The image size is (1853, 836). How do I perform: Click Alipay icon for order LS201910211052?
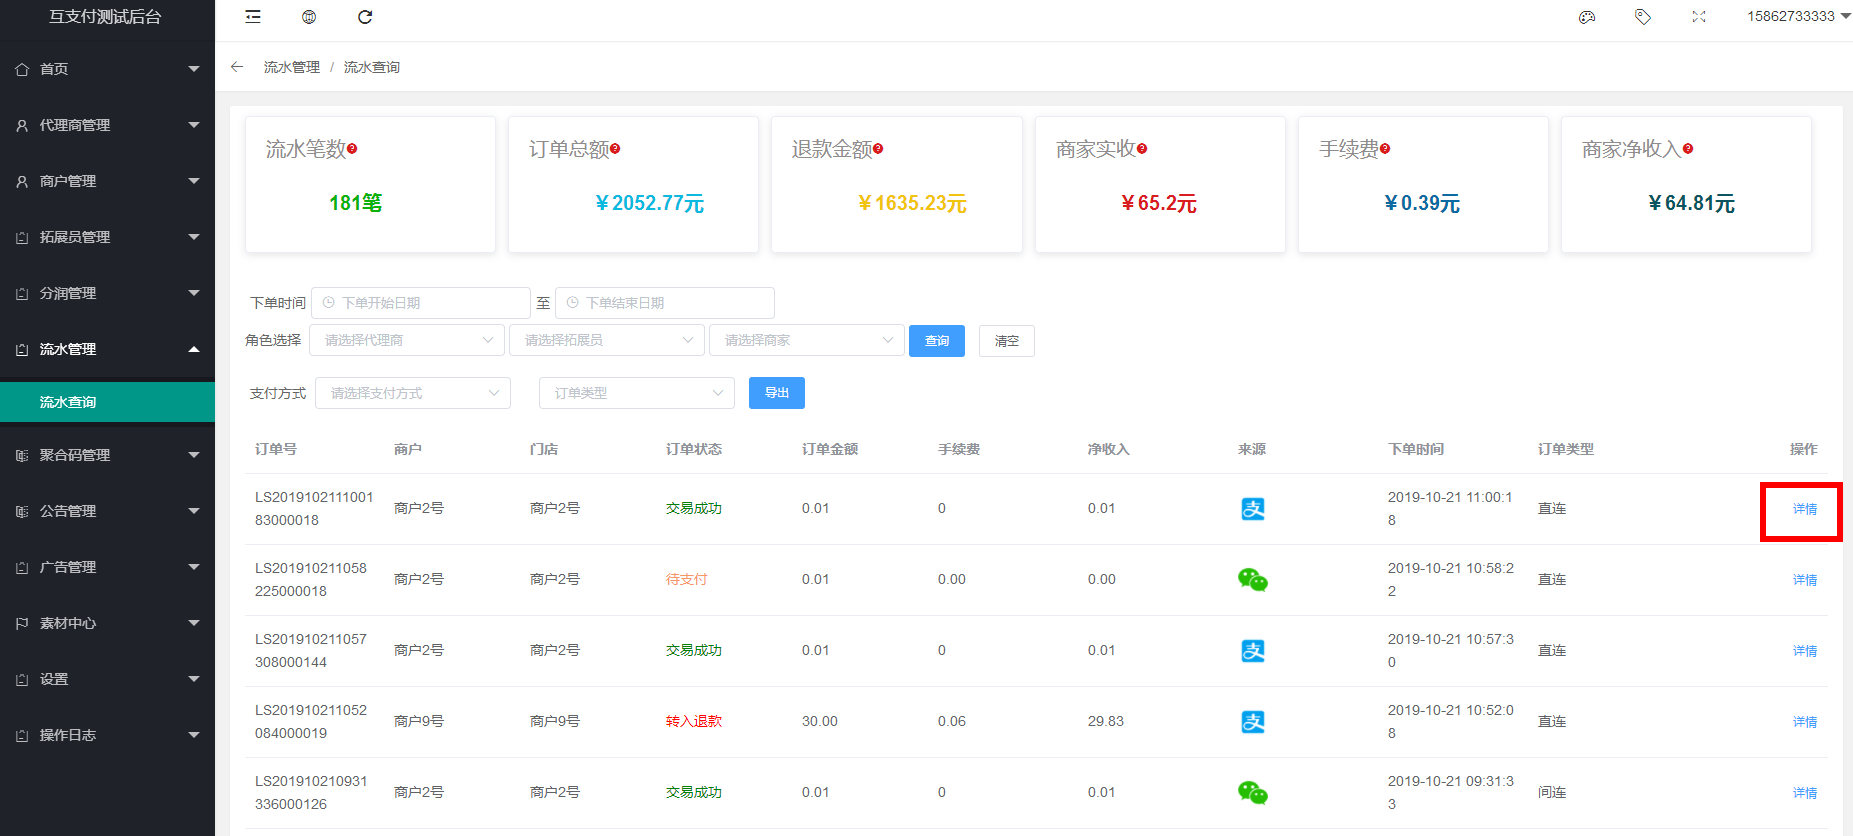(x=1253, y=722)
